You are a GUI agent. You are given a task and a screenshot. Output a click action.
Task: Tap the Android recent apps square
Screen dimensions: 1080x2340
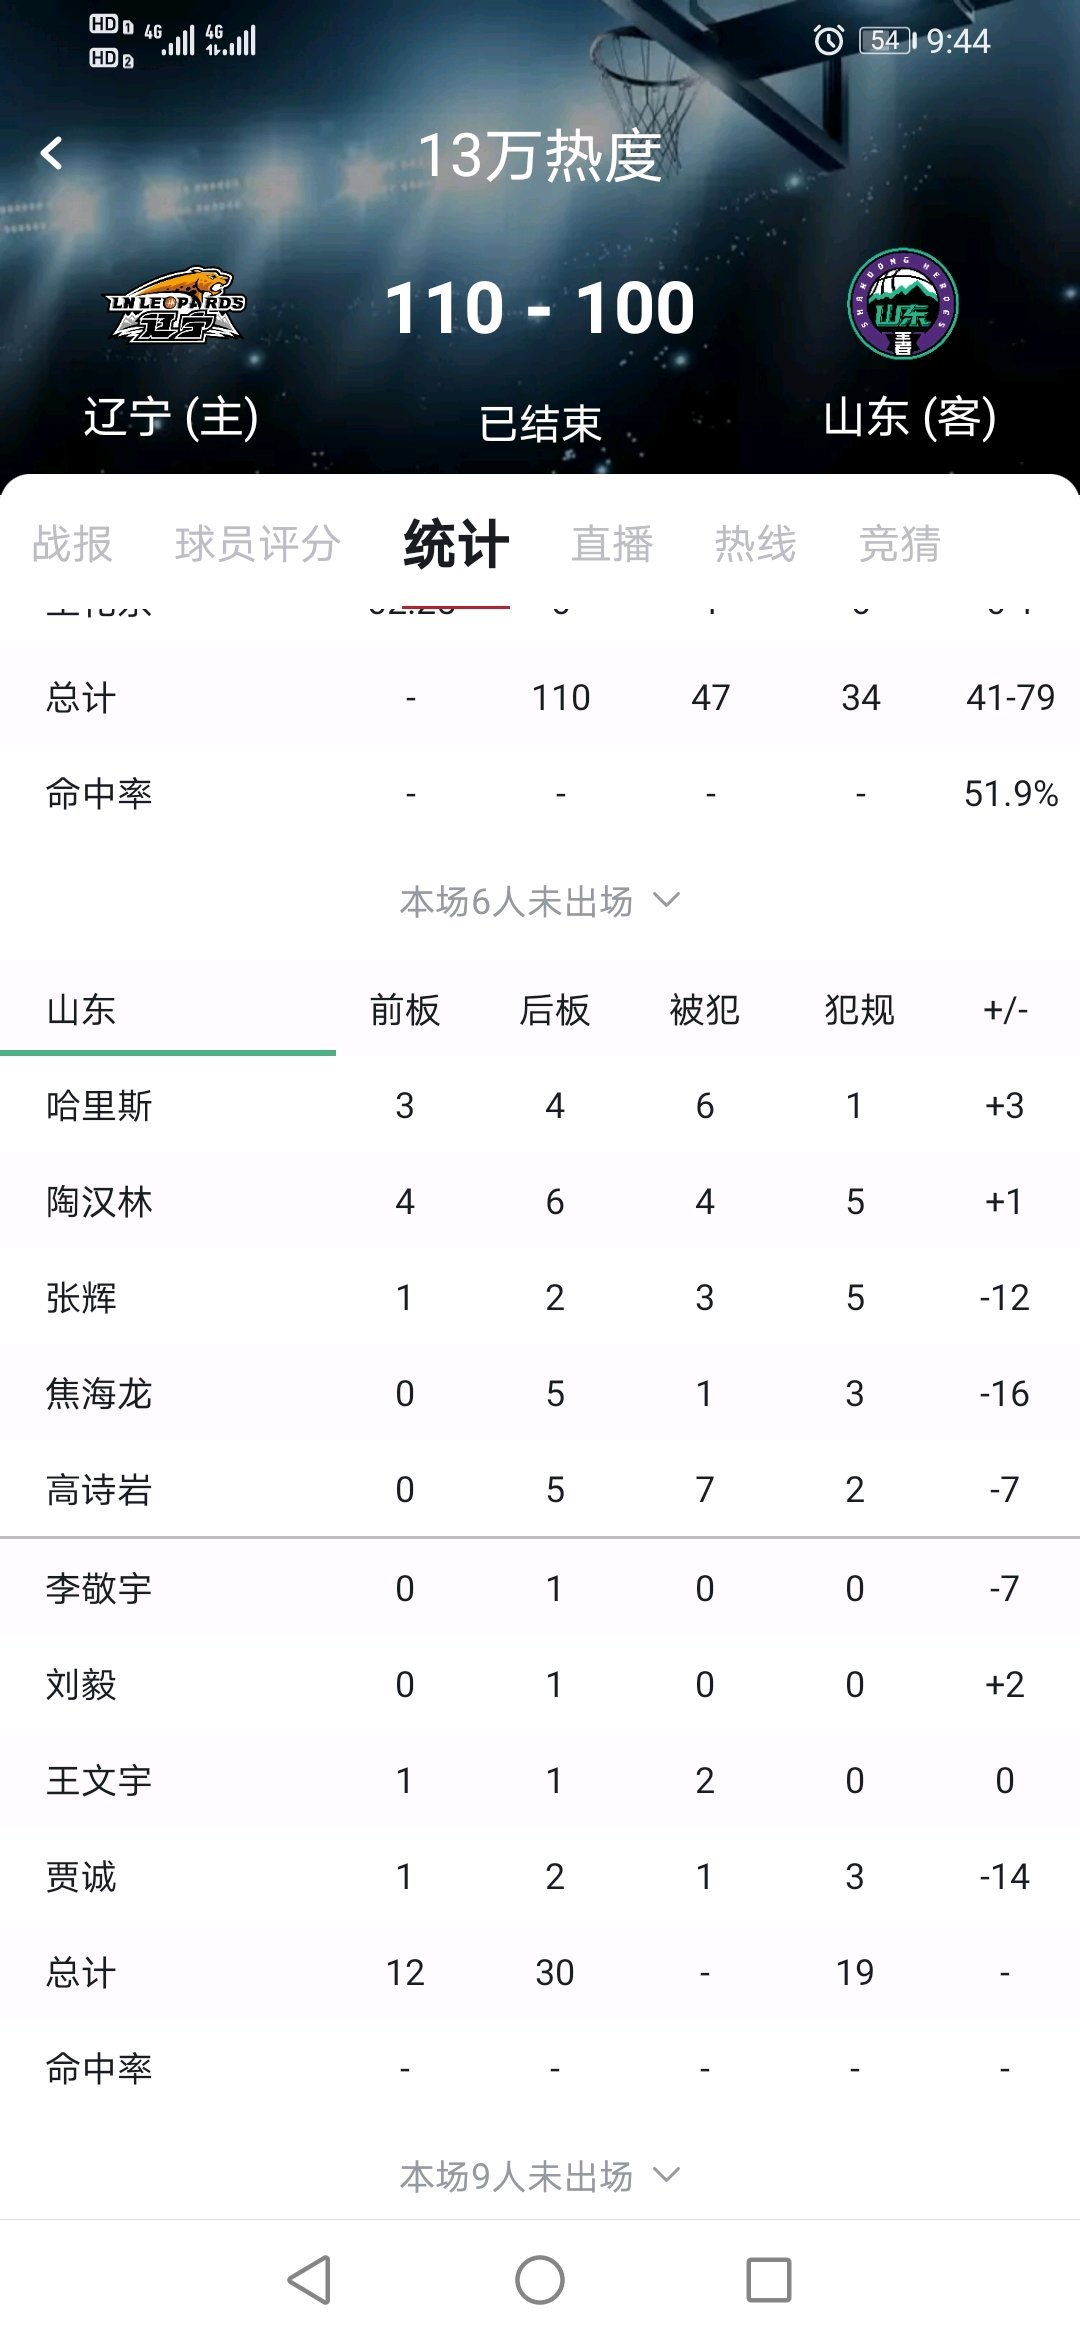(x=769, y=2280)
